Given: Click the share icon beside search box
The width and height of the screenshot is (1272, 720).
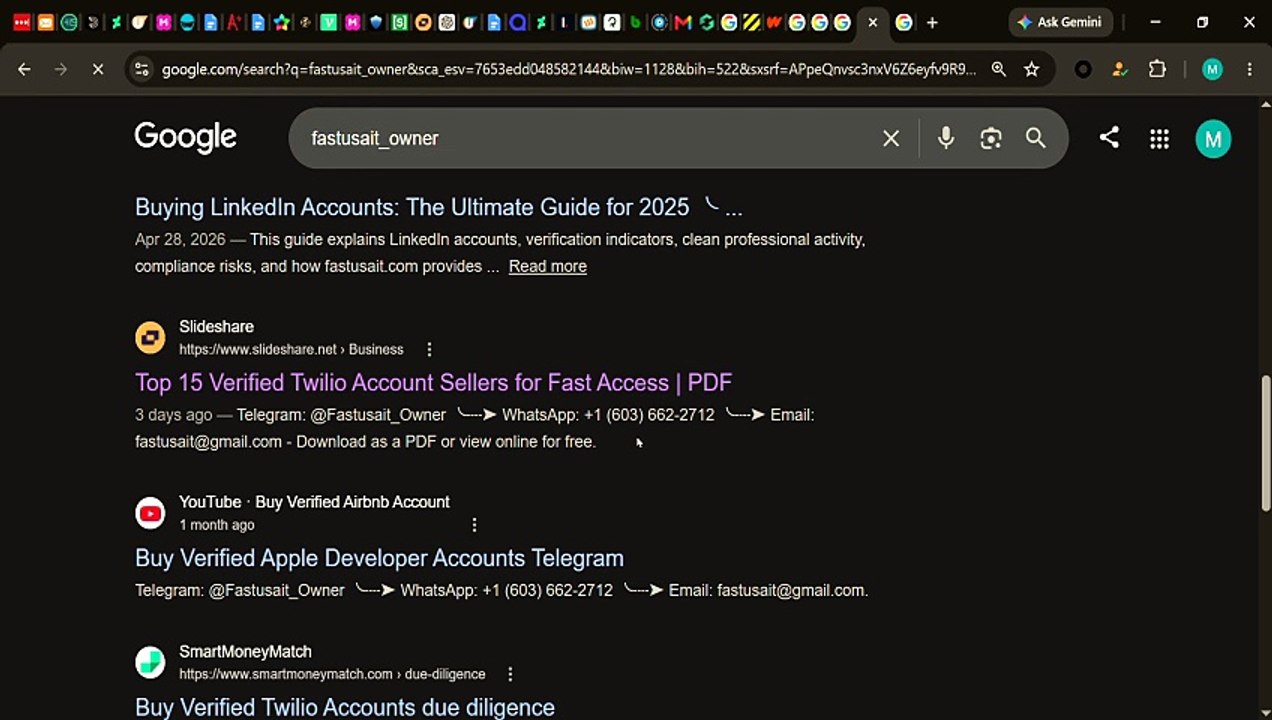Looking at the screenshot, I should tap(1109, 138).
